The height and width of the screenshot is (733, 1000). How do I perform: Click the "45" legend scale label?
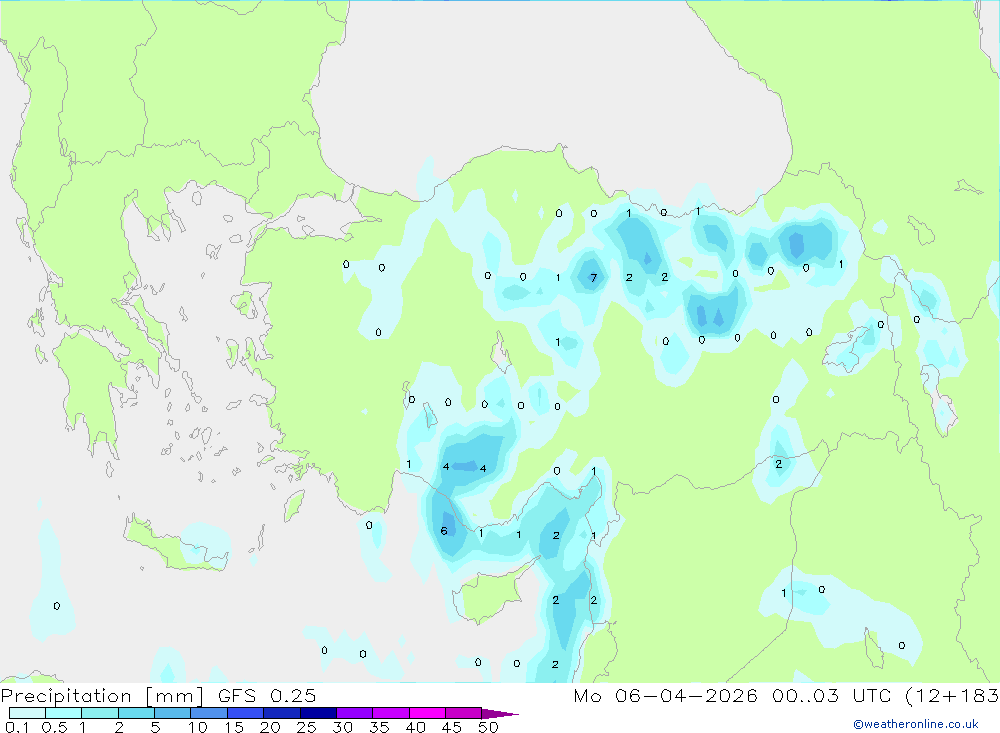[x=452, y=727]
